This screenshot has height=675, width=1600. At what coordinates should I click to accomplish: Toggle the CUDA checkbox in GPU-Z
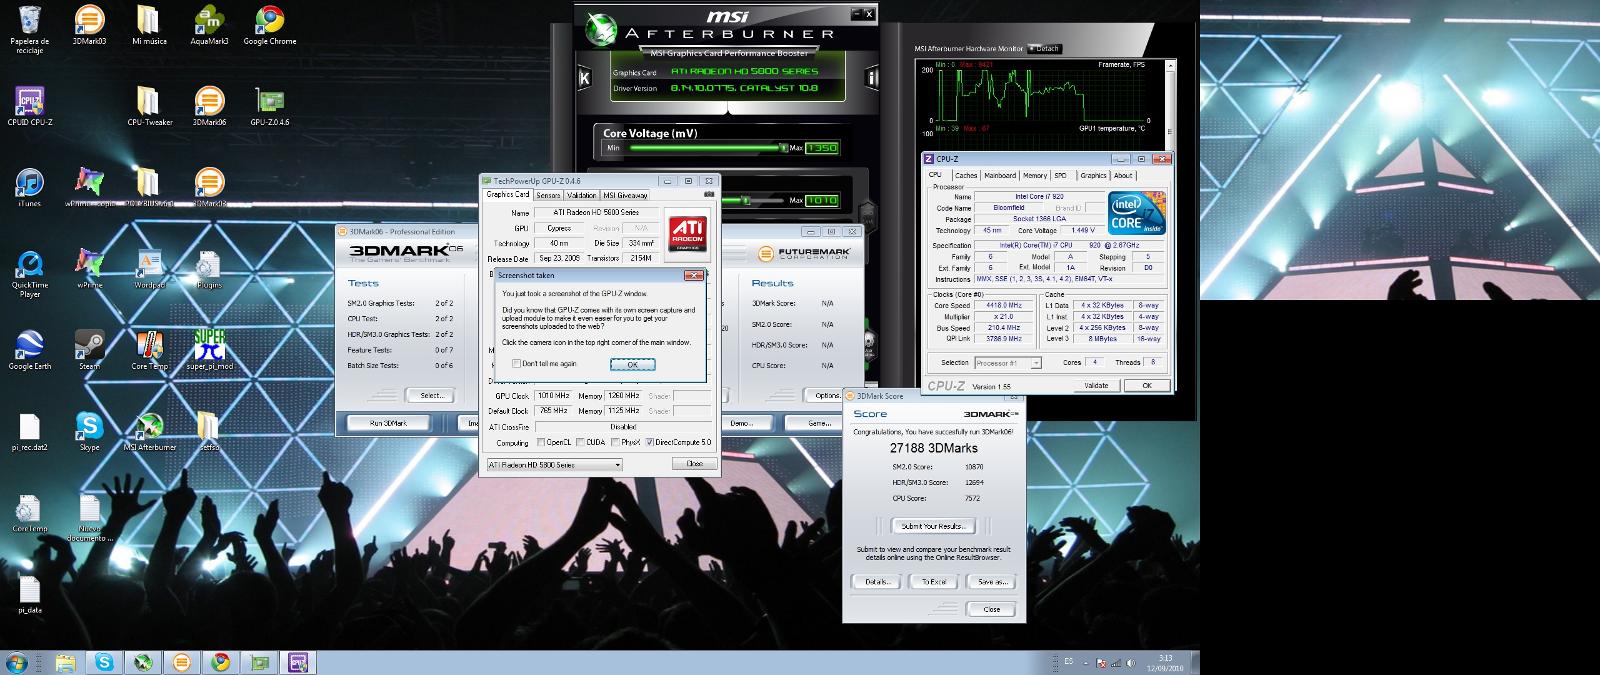click(x=581, y=442)
